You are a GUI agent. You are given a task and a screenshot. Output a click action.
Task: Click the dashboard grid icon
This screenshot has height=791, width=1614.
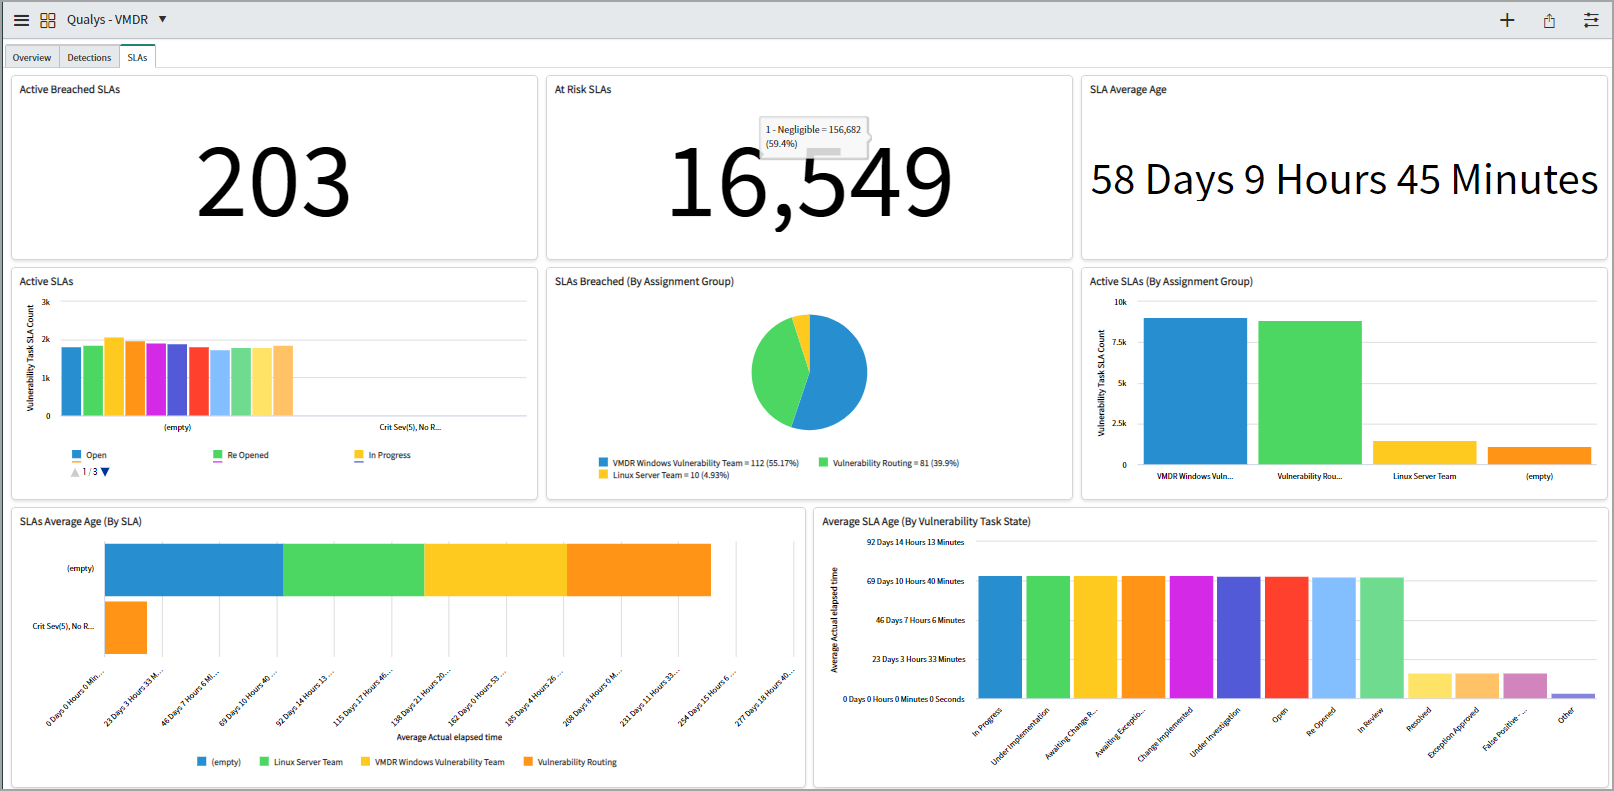click(x=47, y=20)
